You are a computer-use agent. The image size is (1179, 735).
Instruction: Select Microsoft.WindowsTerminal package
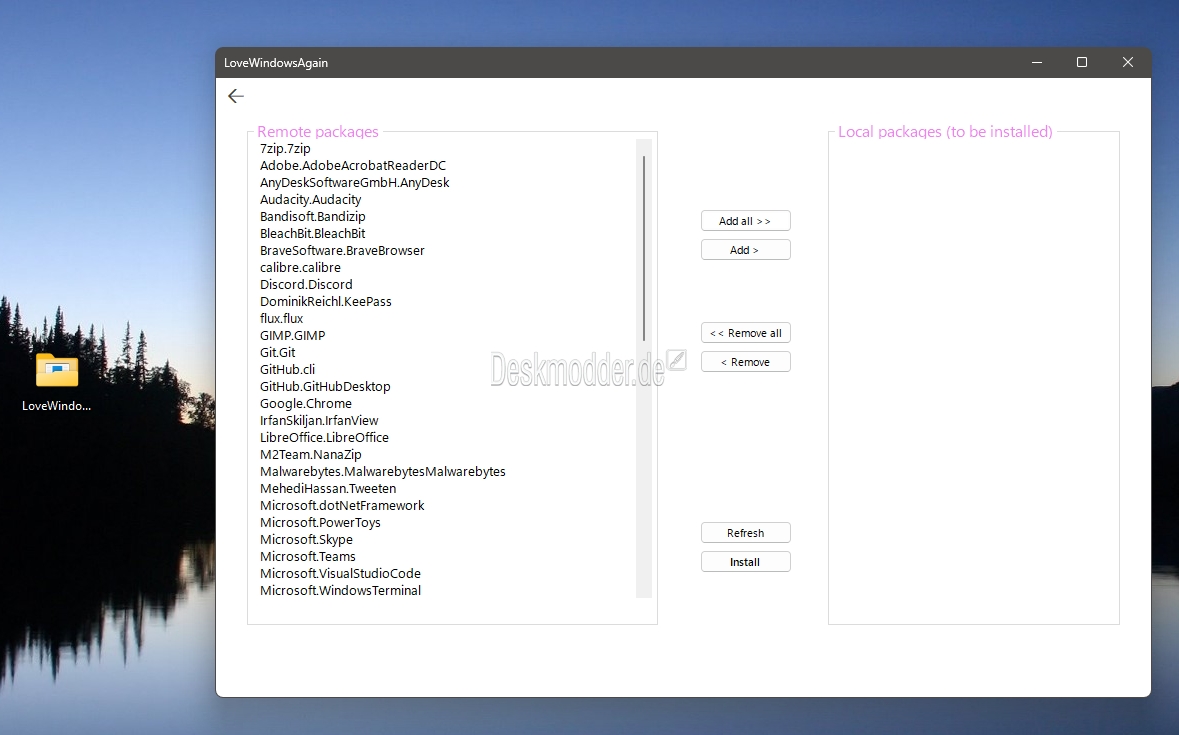pos(340,591)
